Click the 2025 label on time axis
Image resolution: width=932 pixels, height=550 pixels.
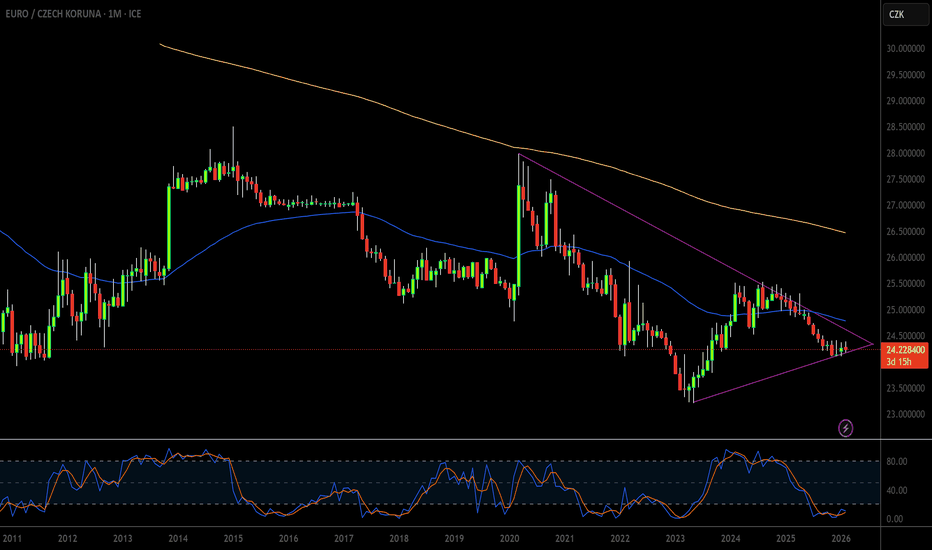(786, 539)
